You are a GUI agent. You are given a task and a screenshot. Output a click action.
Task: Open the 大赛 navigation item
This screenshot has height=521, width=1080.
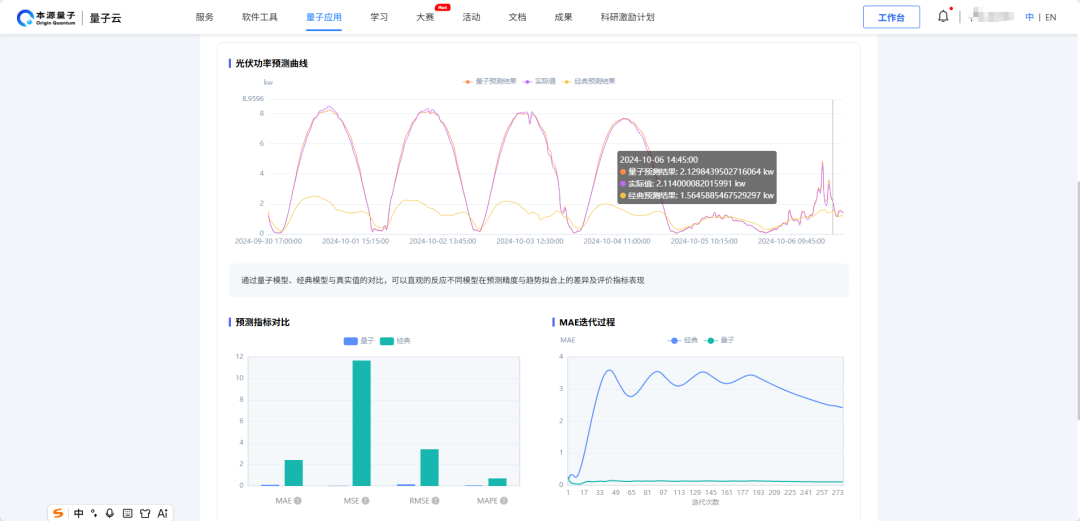click(x=425, y=17)
